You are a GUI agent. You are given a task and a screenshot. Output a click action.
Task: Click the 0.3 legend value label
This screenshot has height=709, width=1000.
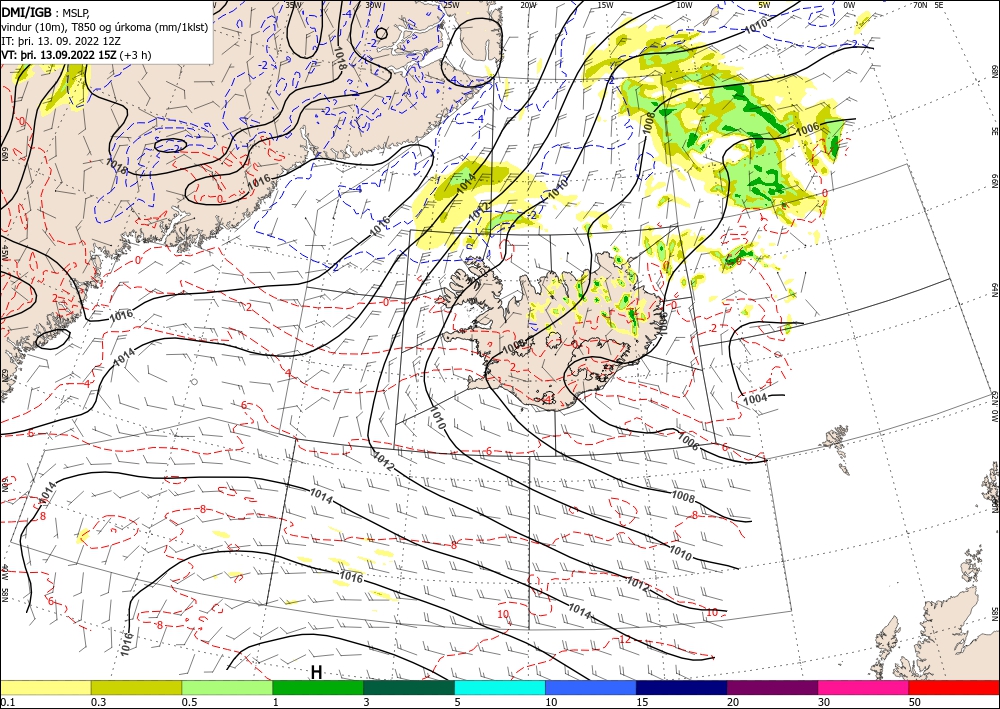[x=98, y=702]
